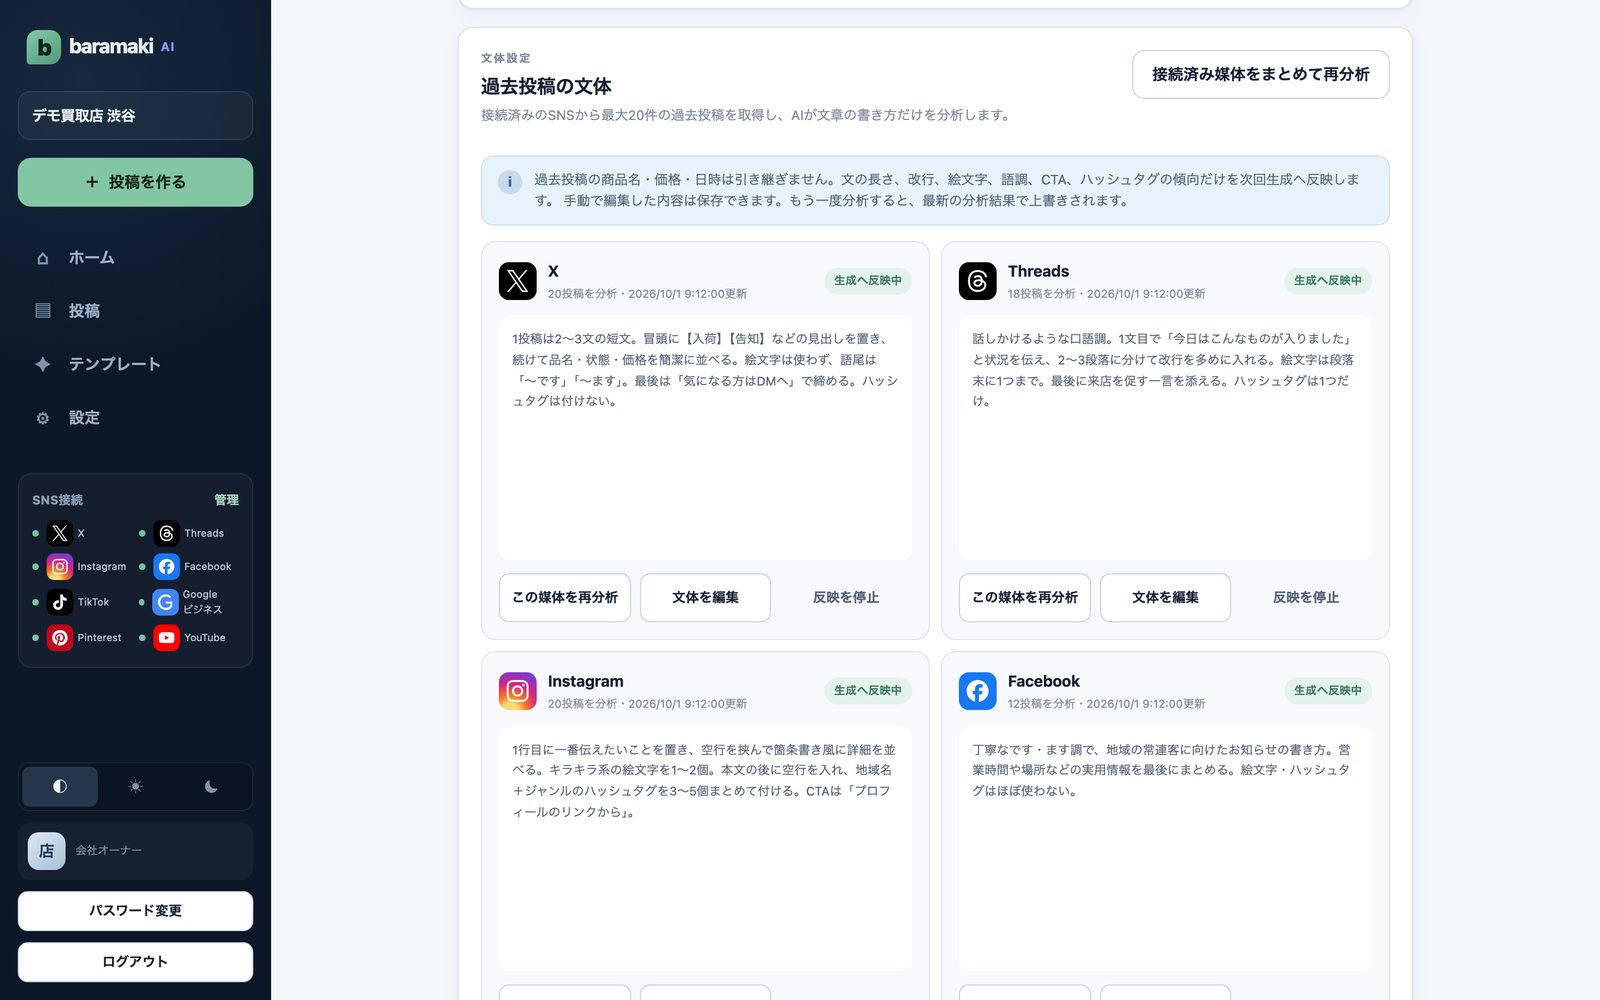Click この媒体を再分析 on the Threads card
This screenshot has width=1600, height=1000.
tap(1025, 598)
